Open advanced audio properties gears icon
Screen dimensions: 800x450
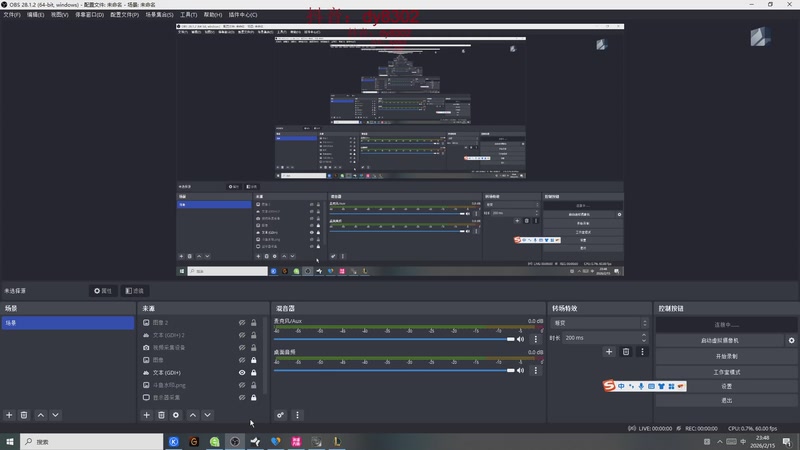coord(281,415)
